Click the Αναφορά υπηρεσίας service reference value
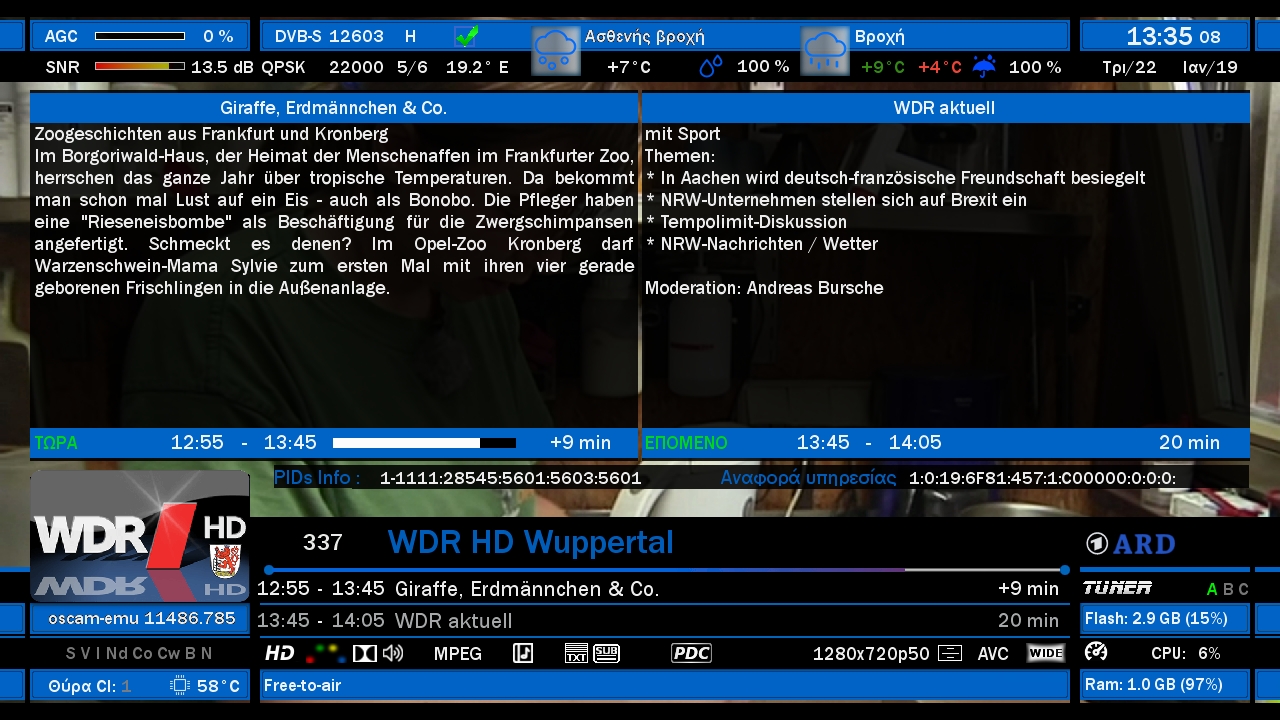The width and height of the screenshot is (1280, 720). 1042,478
